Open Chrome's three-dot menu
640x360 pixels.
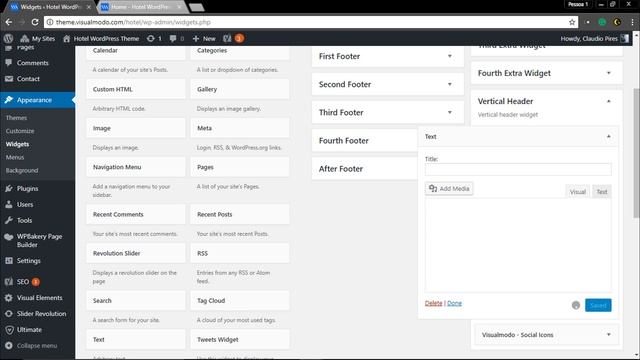tap(632, 22)
